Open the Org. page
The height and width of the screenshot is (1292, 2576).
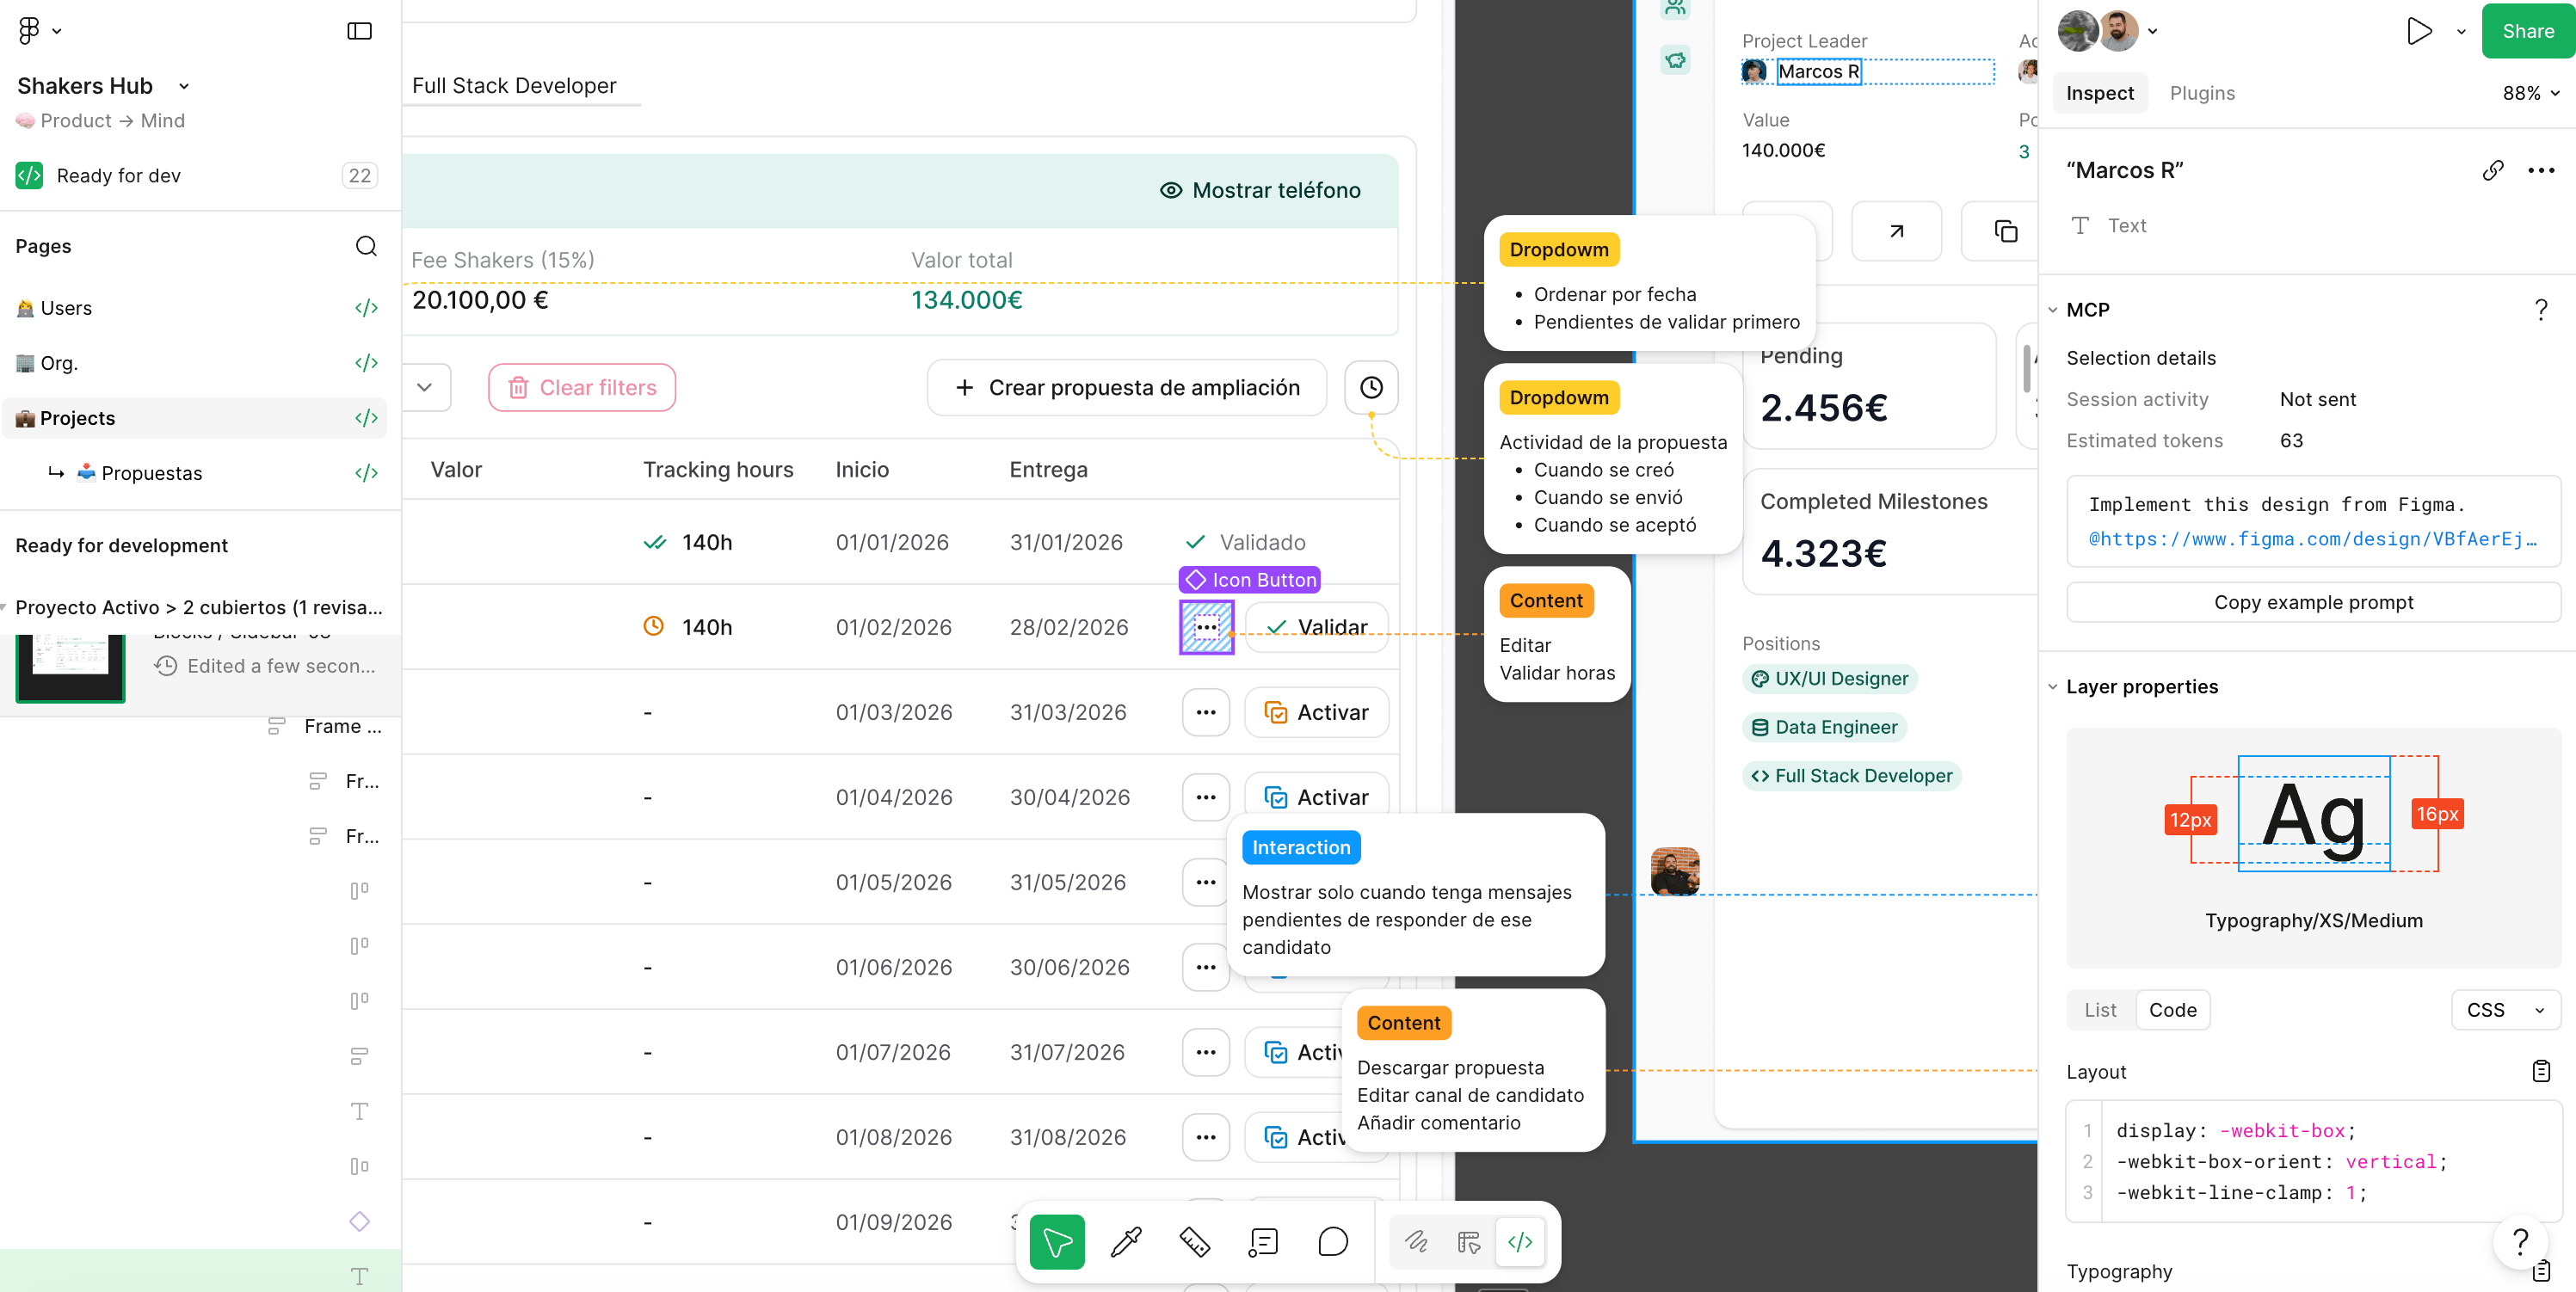point(195,363)
